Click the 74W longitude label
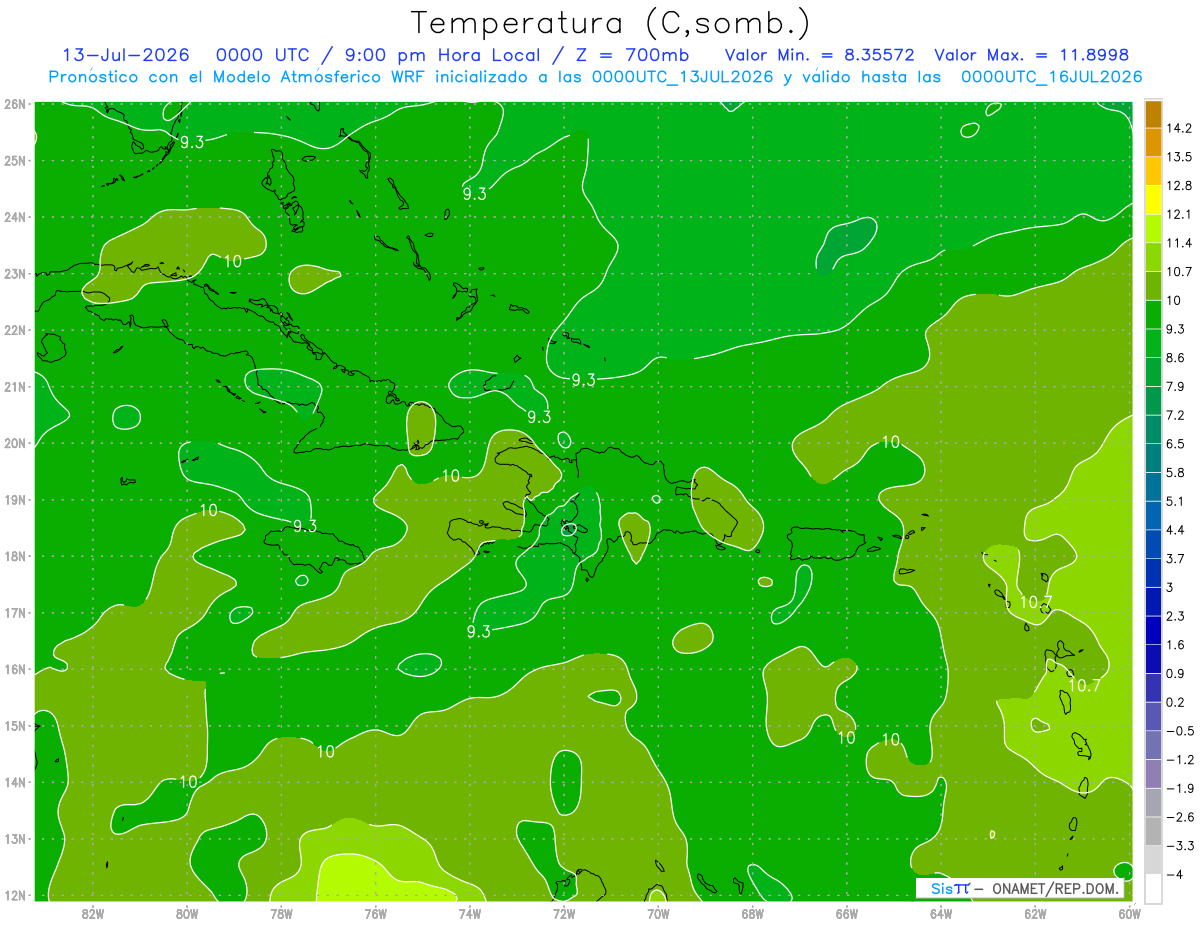 [x=470, y=913]
